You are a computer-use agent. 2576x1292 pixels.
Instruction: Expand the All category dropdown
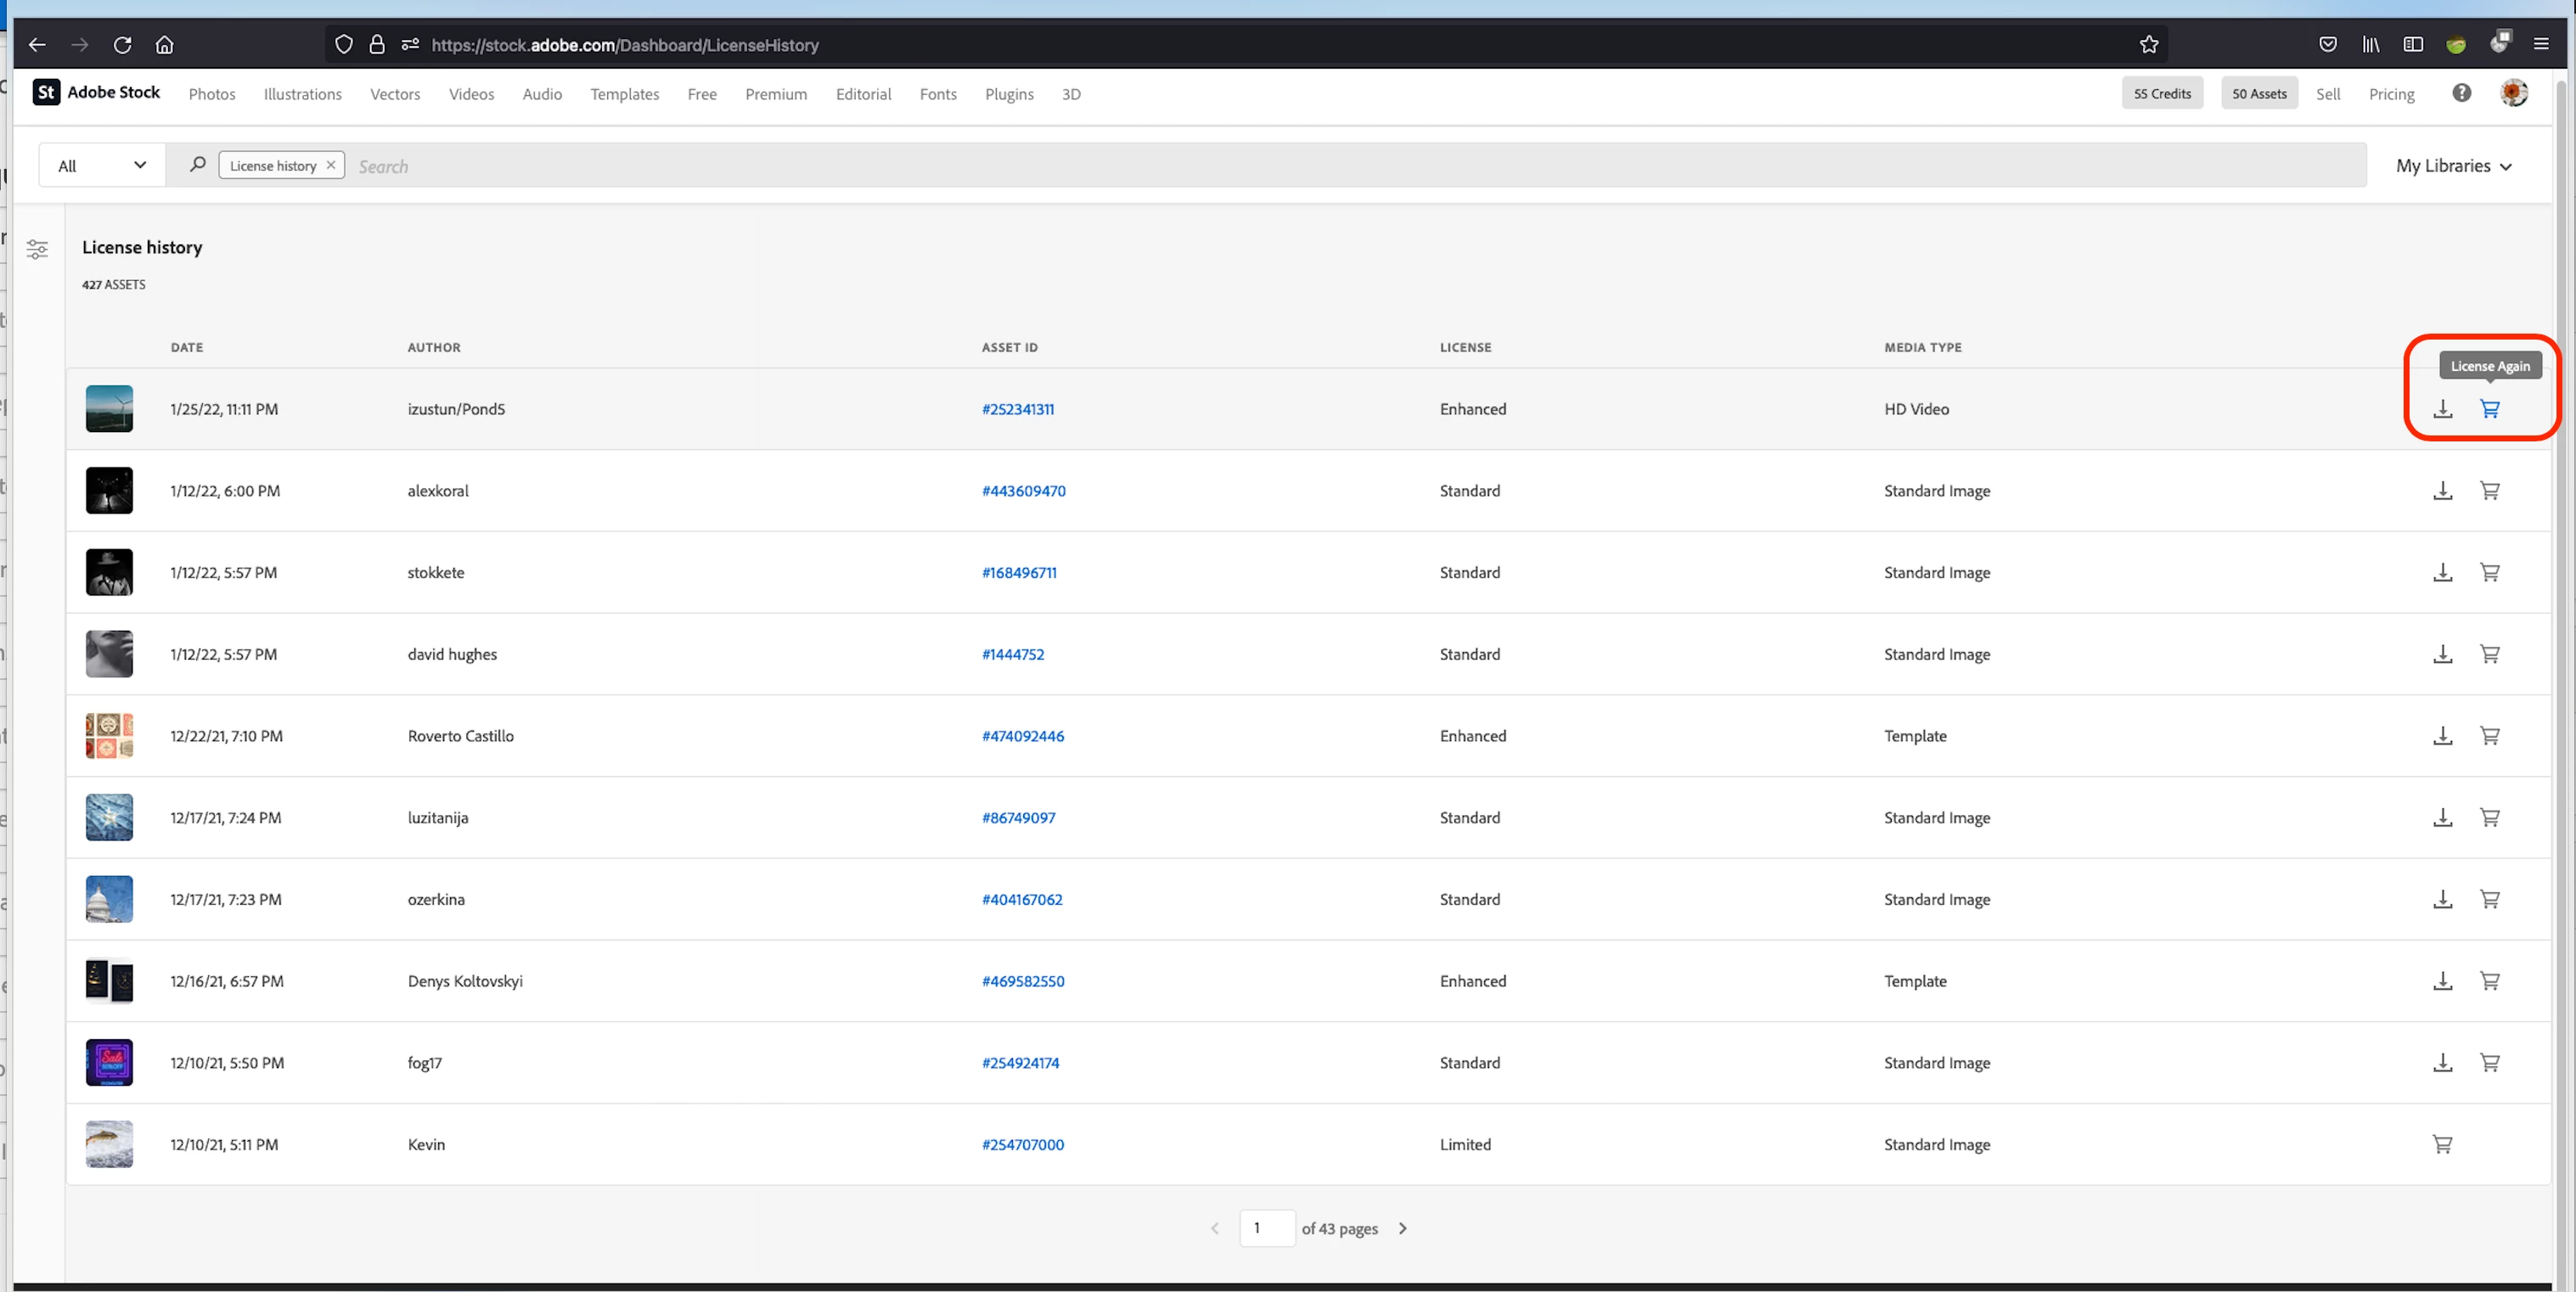pyautogui.click(x=101, y=165)
